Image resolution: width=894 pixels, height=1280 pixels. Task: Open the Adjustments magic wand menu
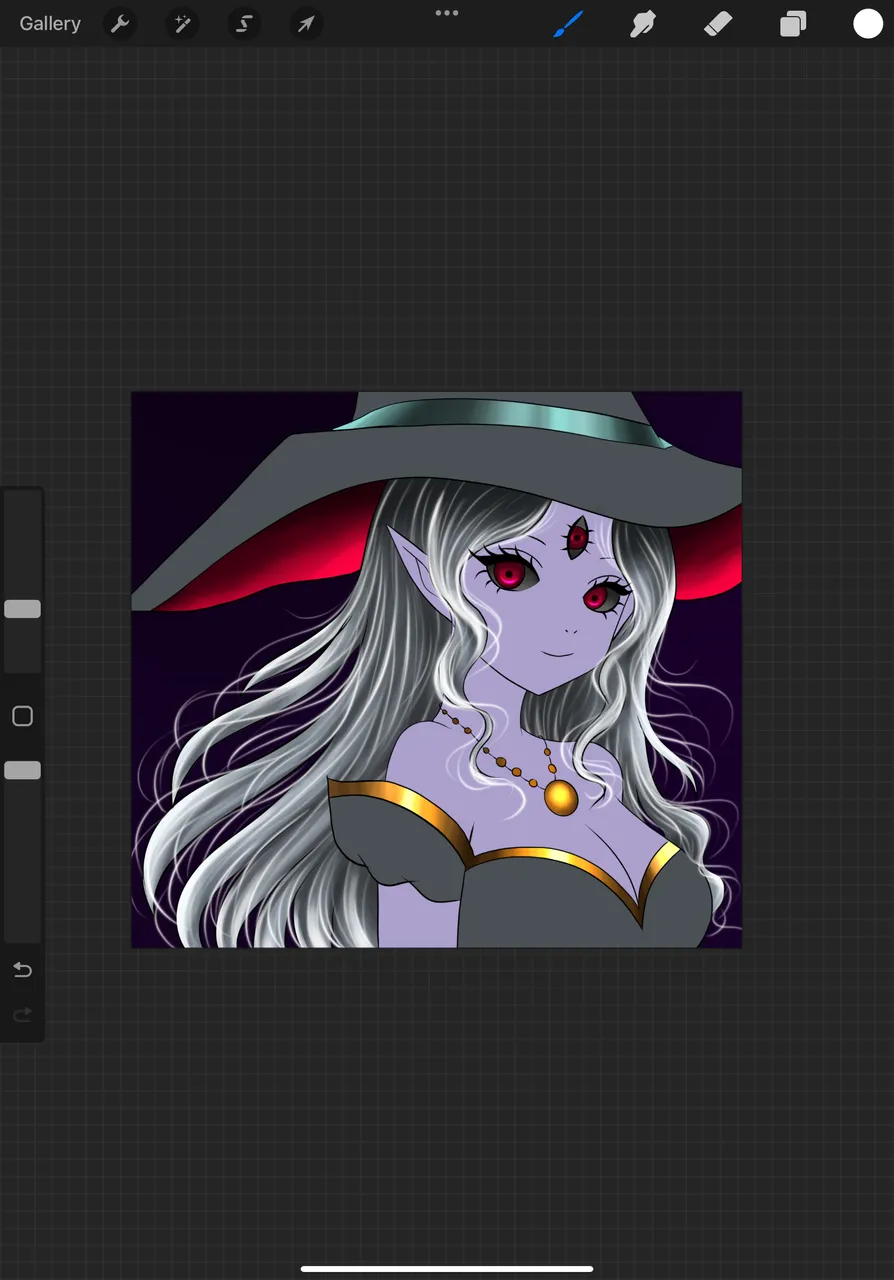coord(182,24)
